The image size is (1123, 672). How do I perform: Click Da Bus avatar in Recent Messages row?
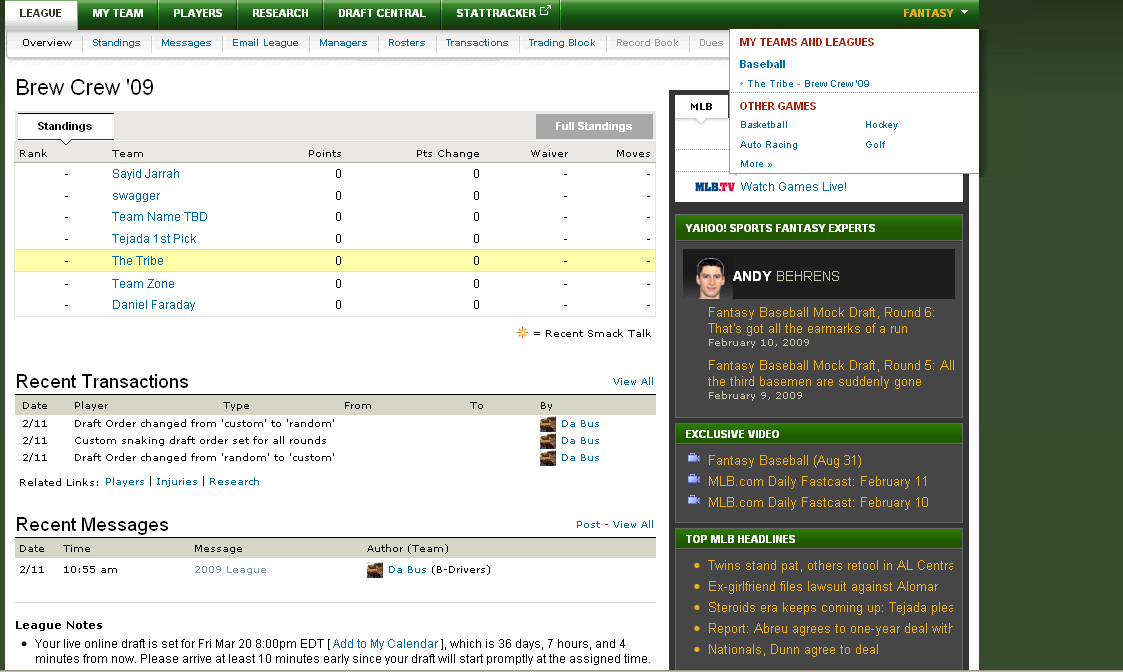click(x=375, y=570)
